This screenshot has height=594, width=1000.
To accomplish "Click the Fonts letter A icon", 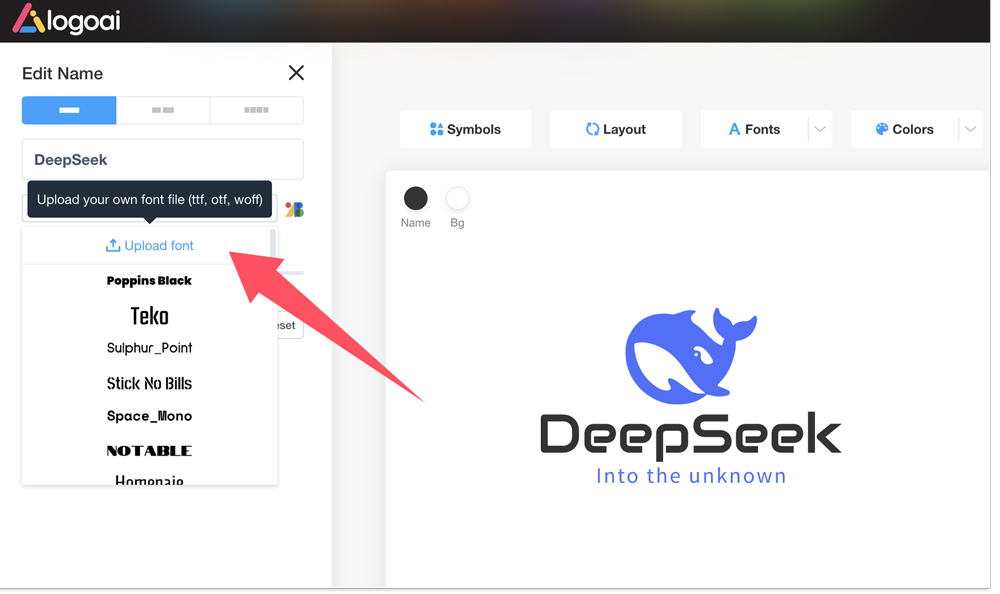I will tap(734, 129).
